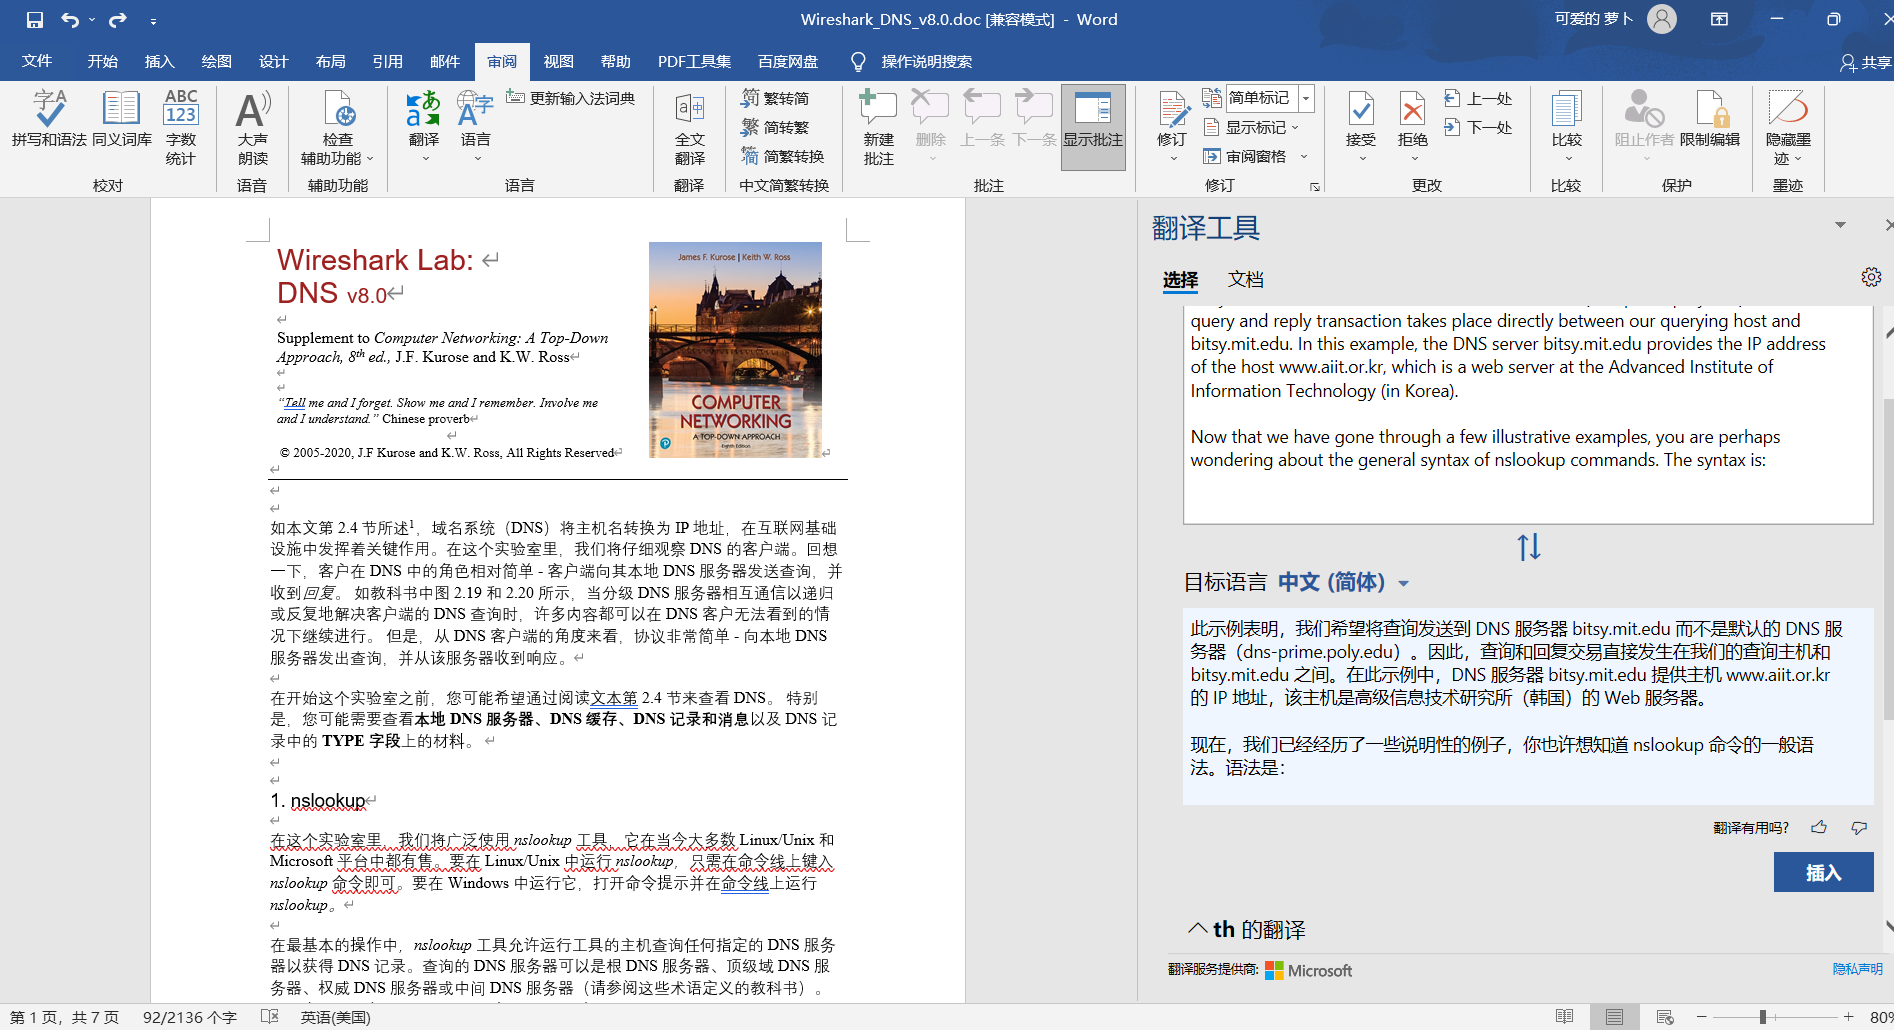
Task: Open the 语言 language dropdown
Action: click(x=476, y=128)
